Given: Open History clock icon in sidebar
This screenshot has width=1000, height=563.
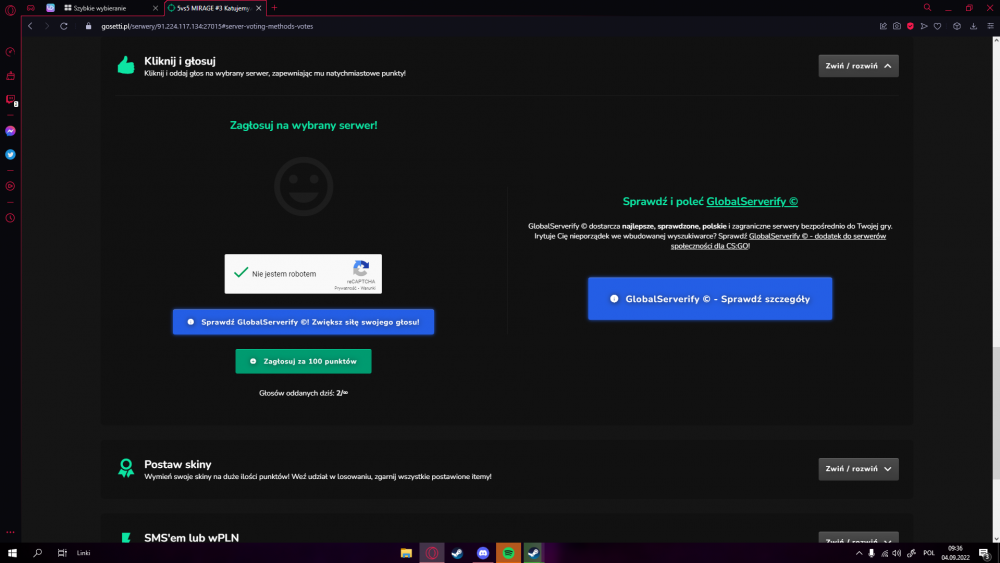Looking at the screenshot, I should [x=10, y=218].
